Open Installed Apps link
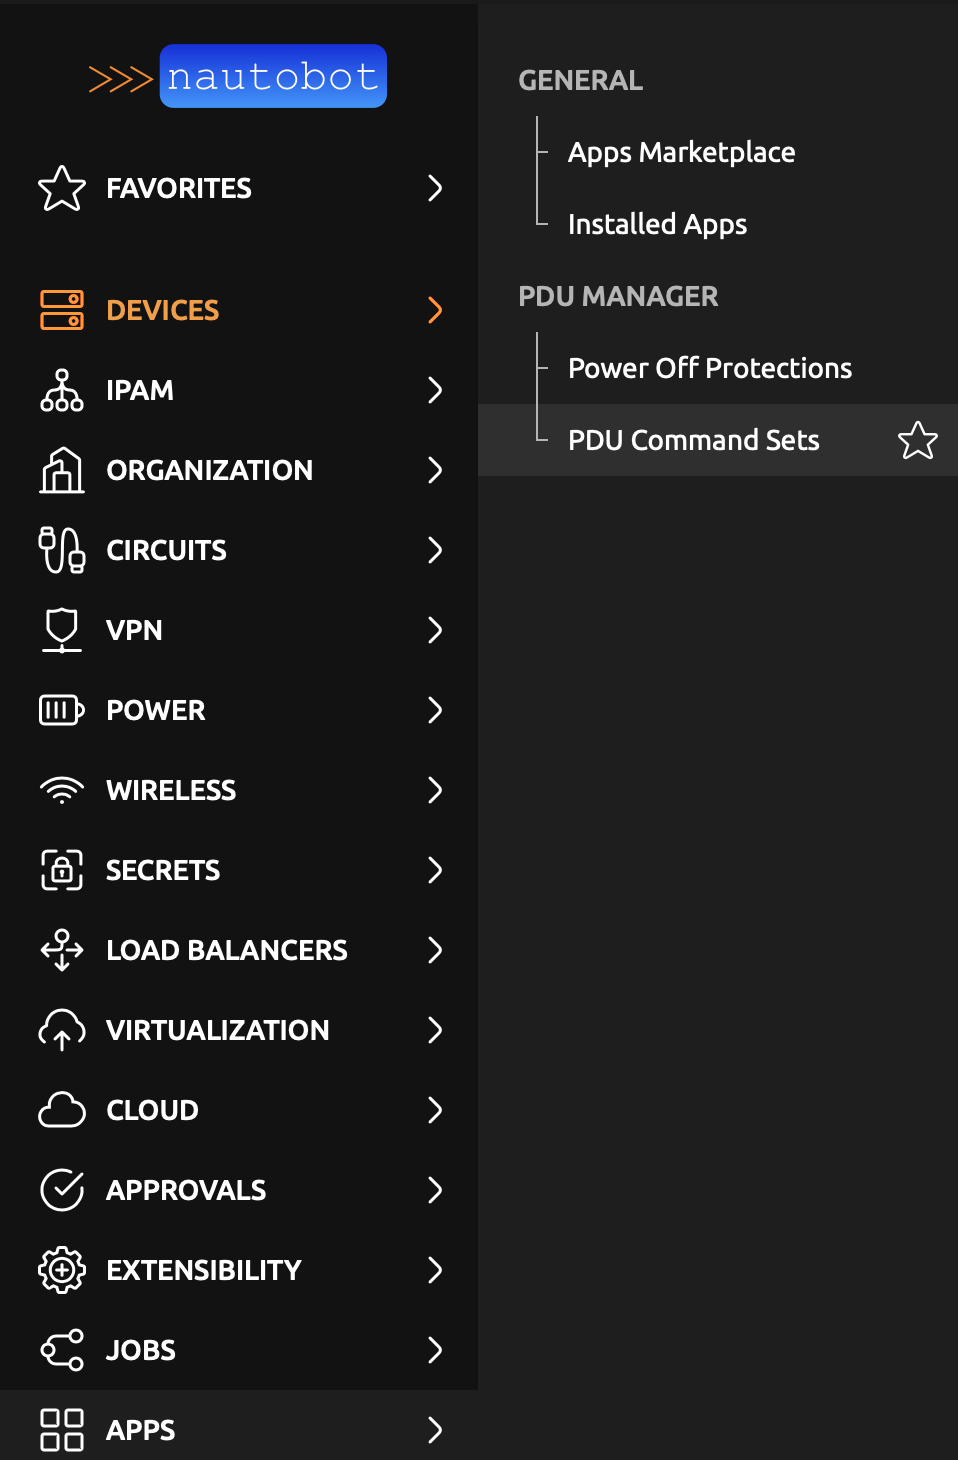Screen dimensions: 958x1460 (658, 224)
